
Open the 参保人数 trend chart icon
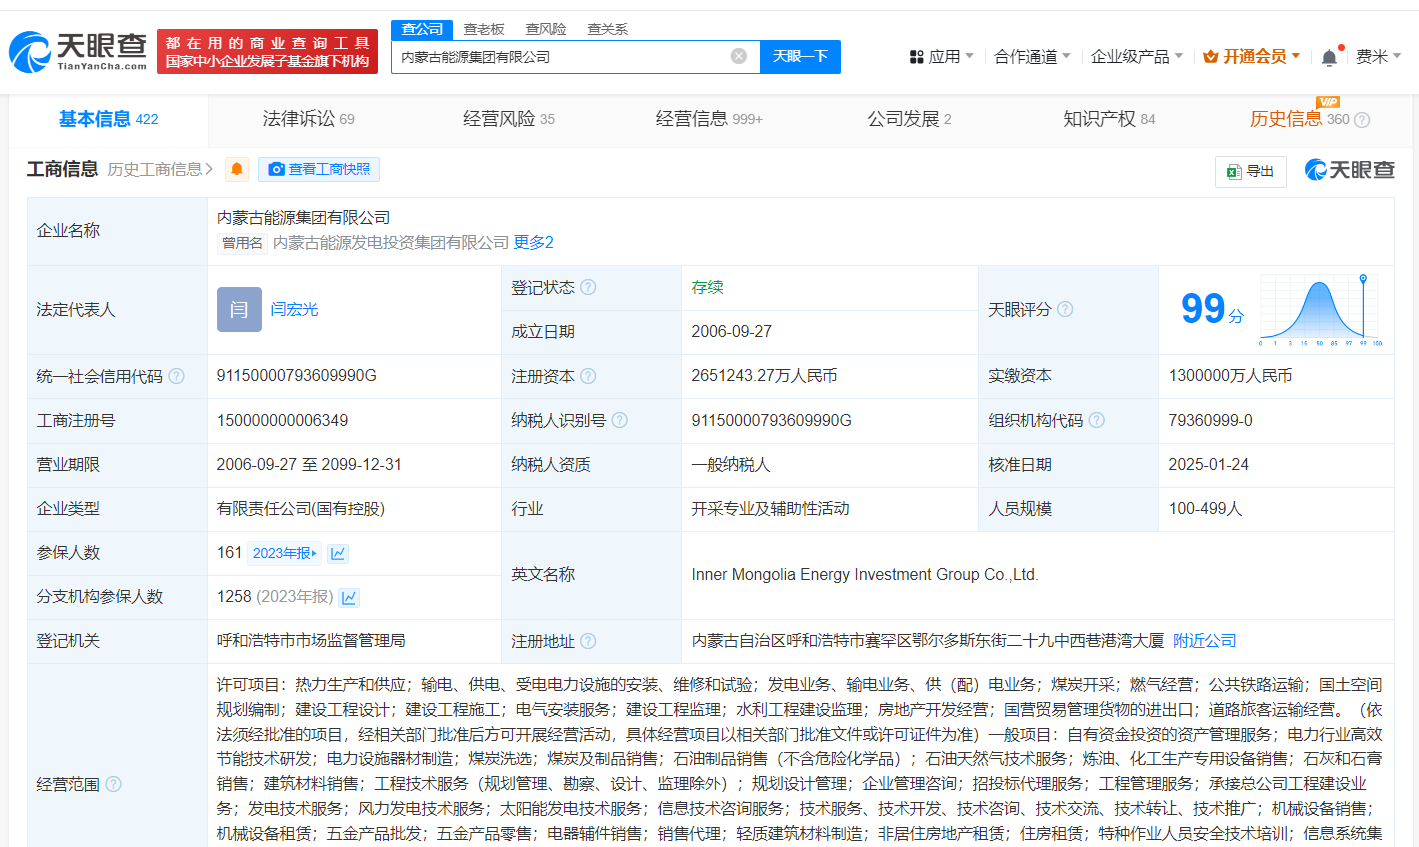pos(338,554)
